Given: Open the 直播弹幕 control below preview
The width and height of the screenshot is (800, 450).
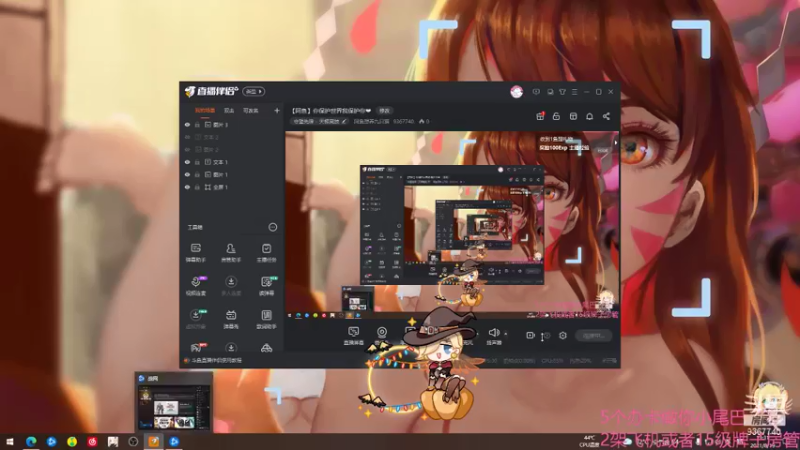Looking at the screenshot, I should (x=353, y=336).
